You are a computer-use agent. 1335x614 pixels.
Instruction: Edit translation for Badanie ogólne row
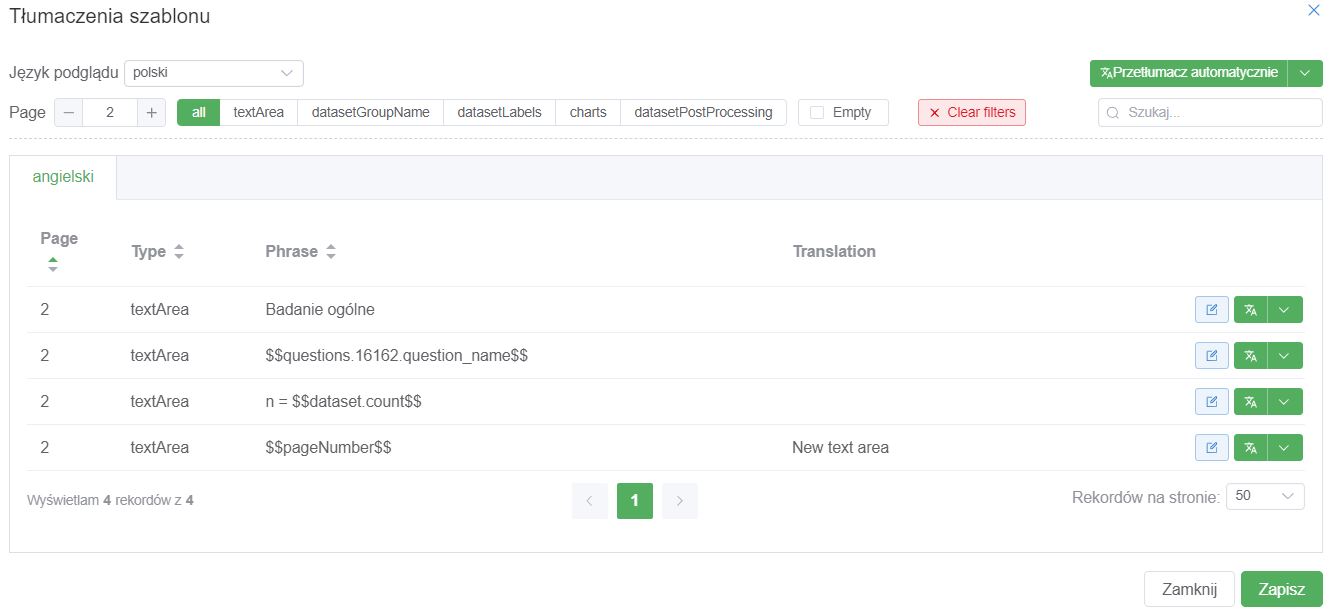tap(1212, 310)
